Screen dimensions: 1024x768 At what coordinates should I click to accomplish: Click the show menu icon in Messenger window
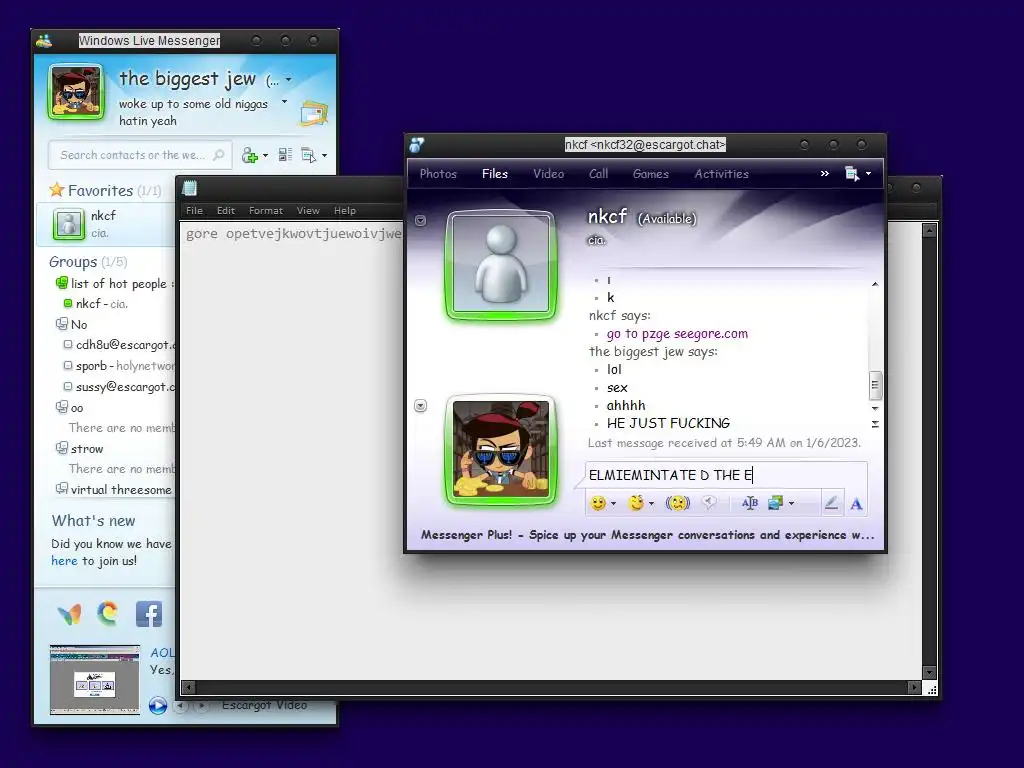tap(308, 155)
